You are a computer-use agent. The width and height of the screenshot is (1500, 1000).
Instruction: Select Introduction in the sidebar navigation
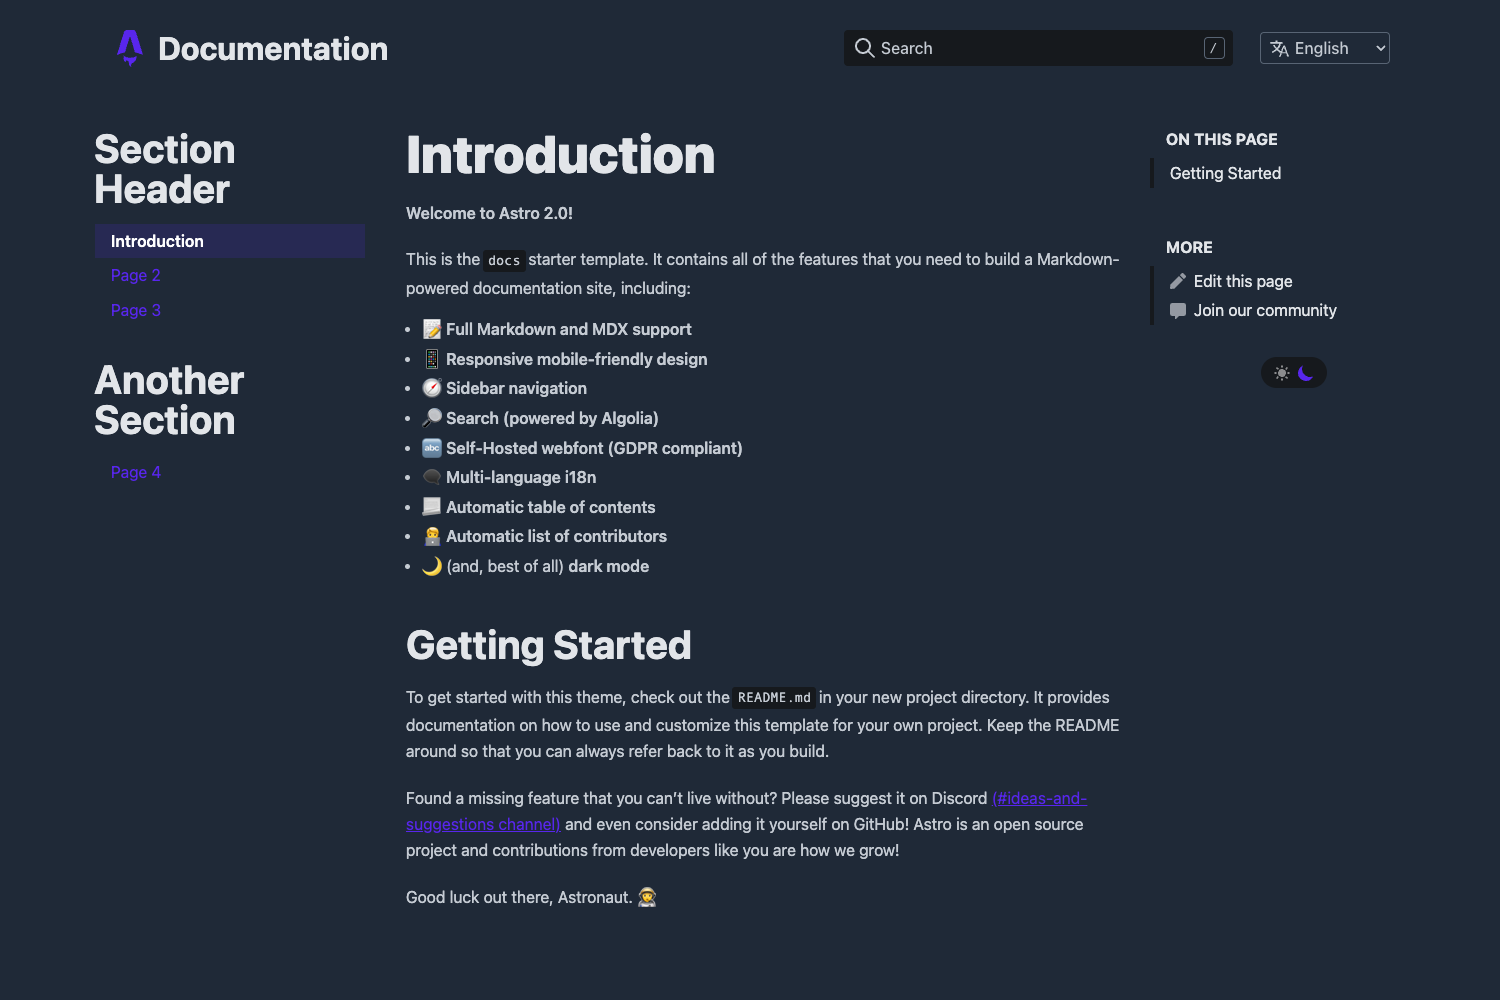point(157,241)
